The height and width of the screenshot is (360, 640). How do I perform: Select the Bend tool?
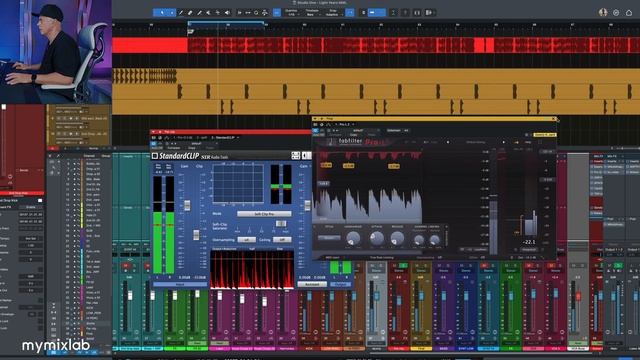click(x=218, y=13)
